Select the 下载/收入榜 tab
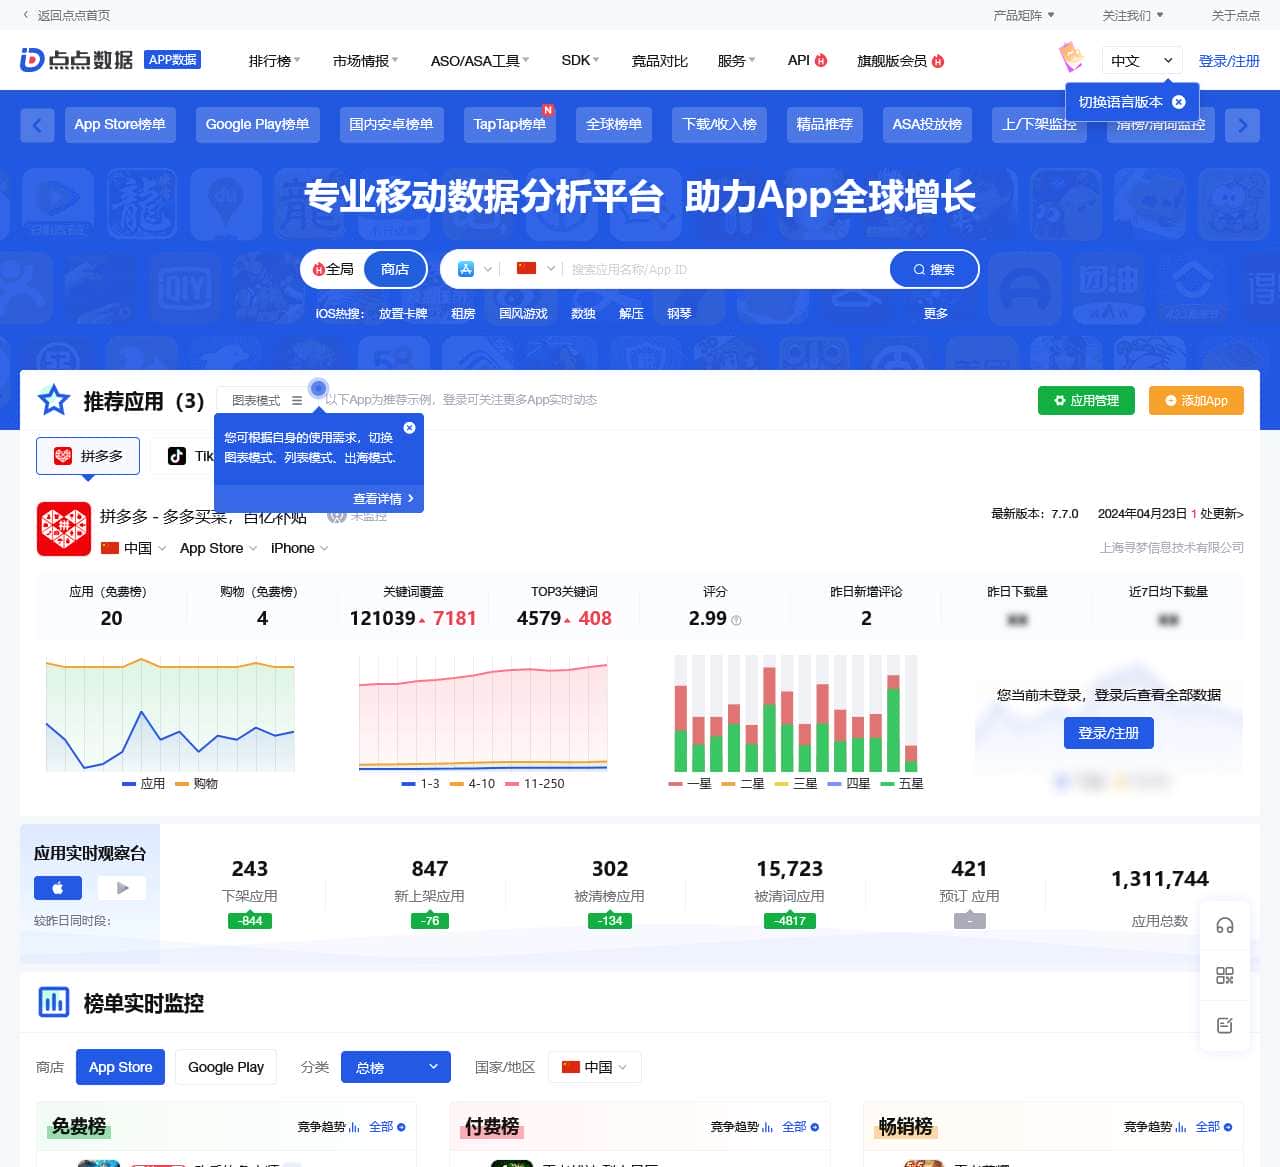The image size is (1280, 1167). [719, 124]
